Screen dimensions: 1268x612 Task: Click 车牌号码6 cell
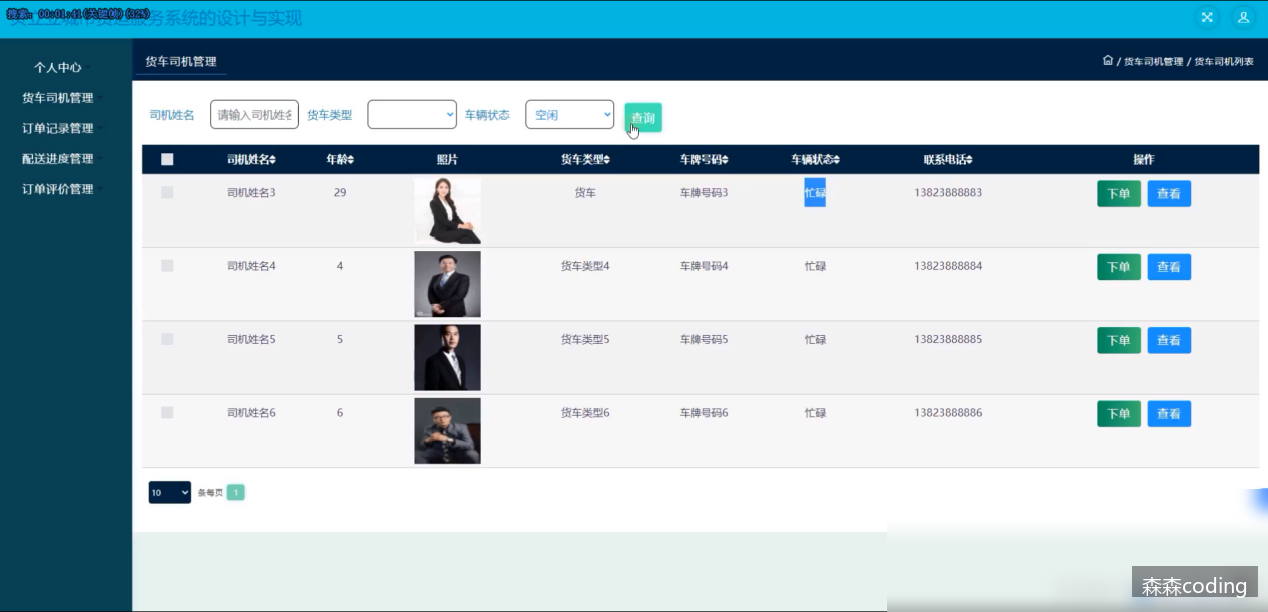click(704, 413)
